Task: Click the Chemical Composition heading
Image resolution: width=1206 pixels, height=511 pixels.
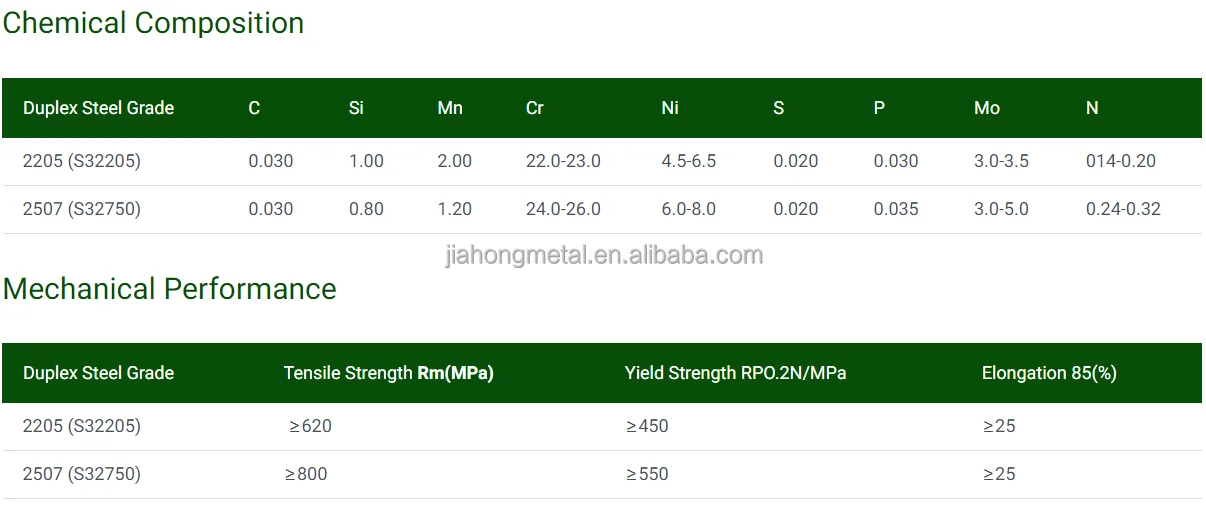Action: (x=153, y=23)
